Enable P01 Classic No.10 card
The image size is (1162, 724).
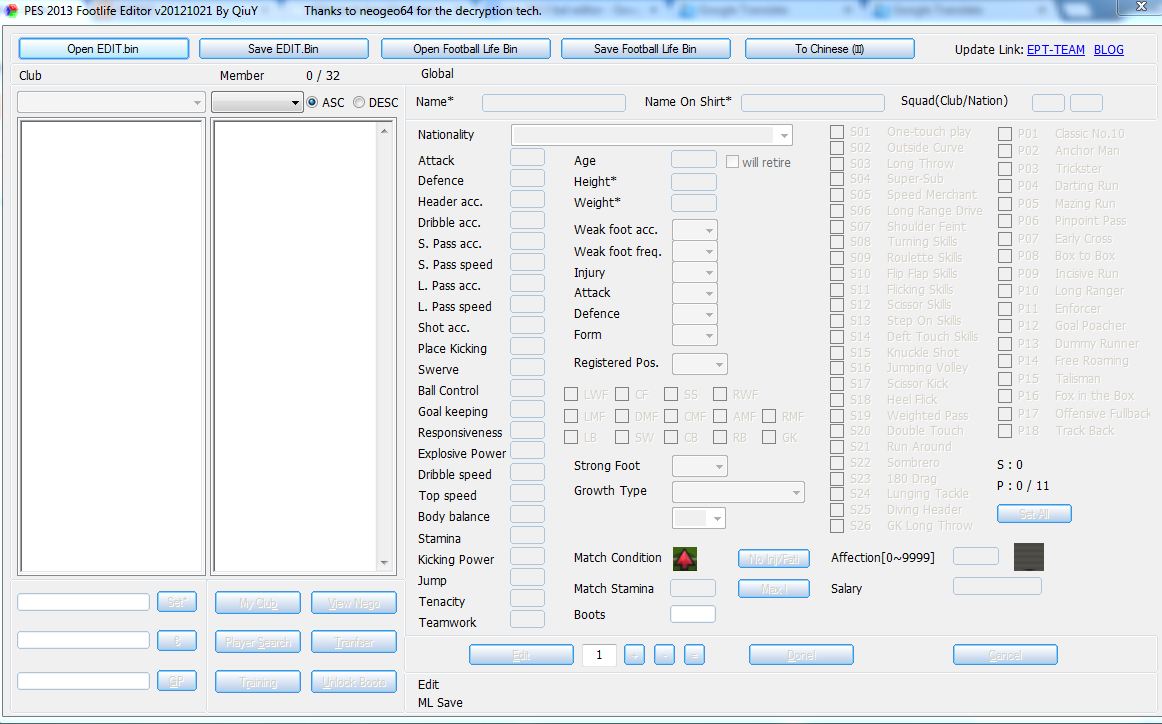point(1005,133)
